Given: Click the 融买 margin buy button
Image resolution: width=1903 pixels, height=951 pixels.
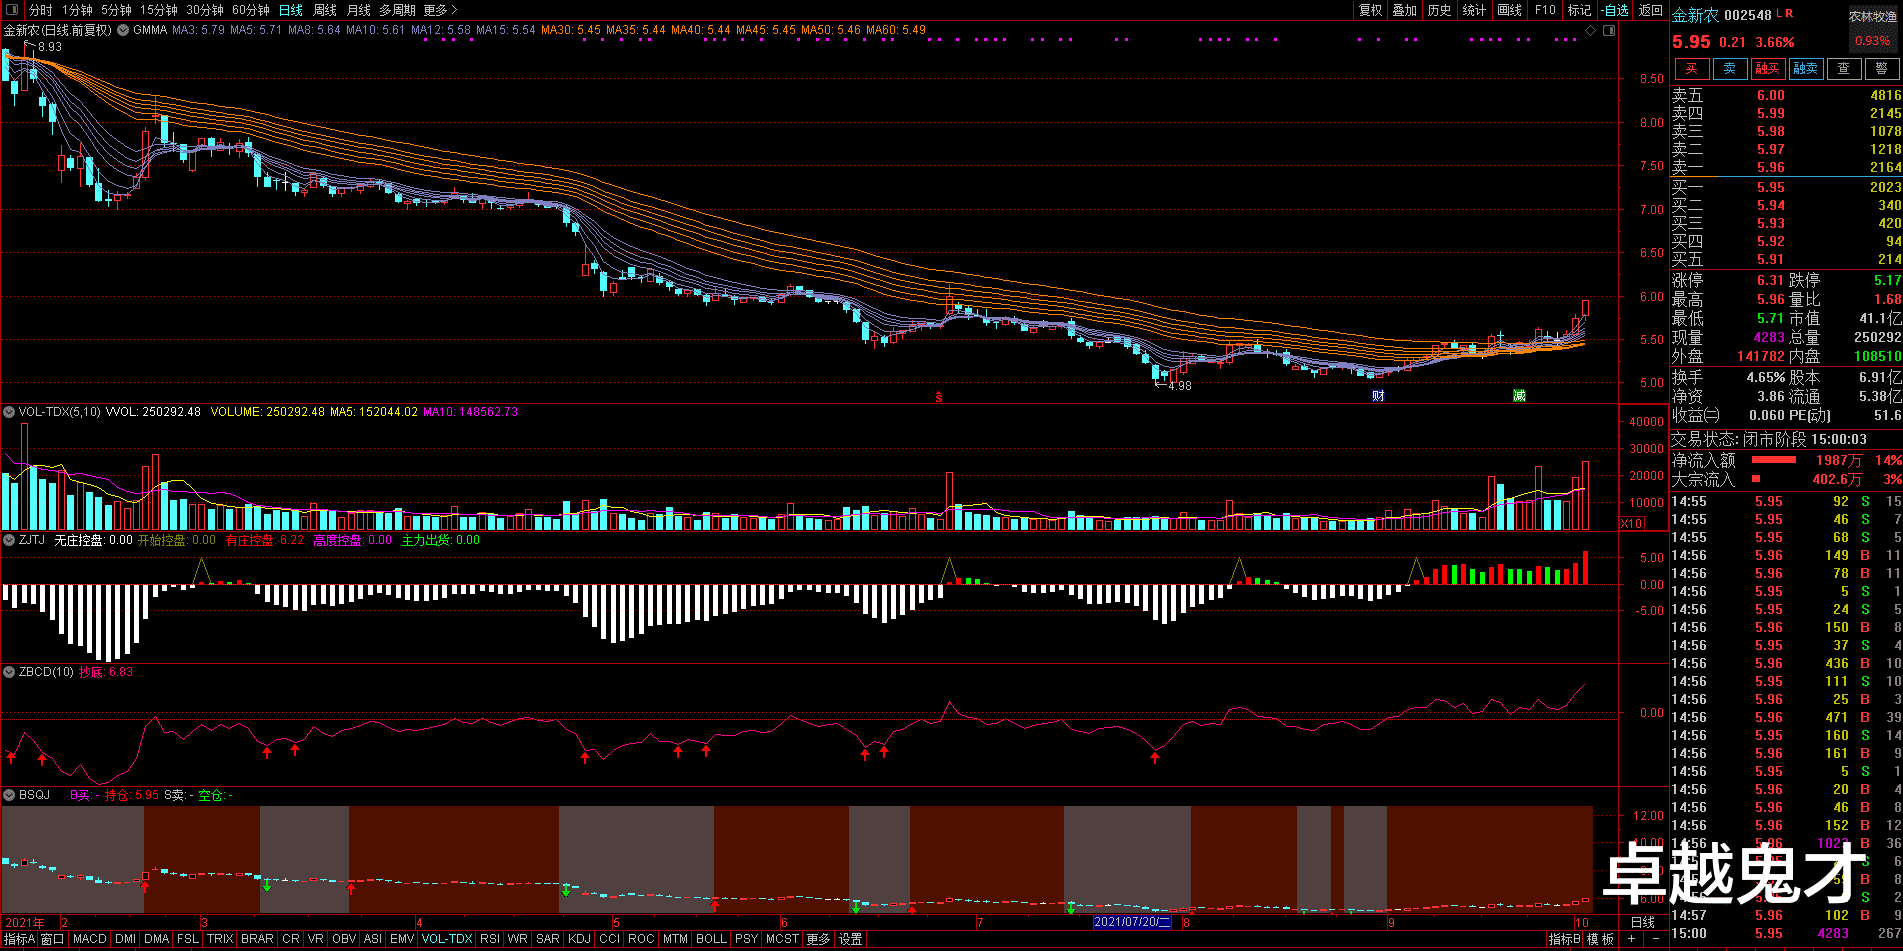Looking at the screenshot, I should (1767, 68).
